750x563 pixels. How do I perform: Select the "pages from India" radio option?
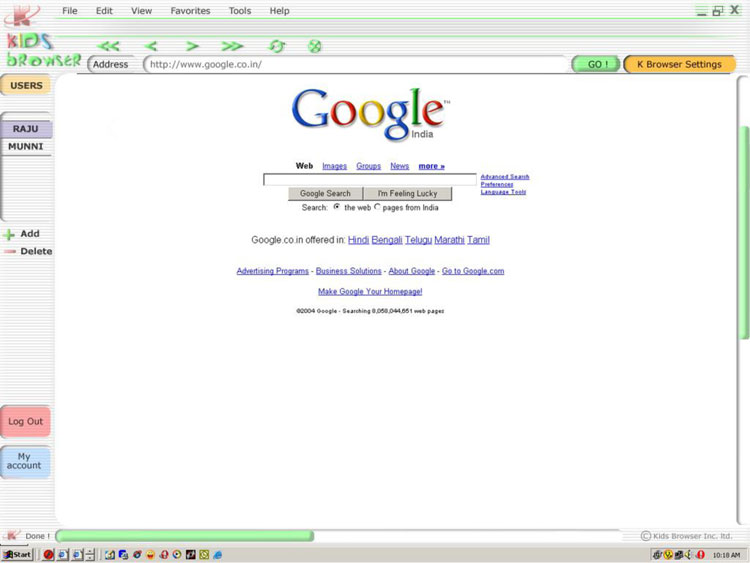click(x=377, y=207)
